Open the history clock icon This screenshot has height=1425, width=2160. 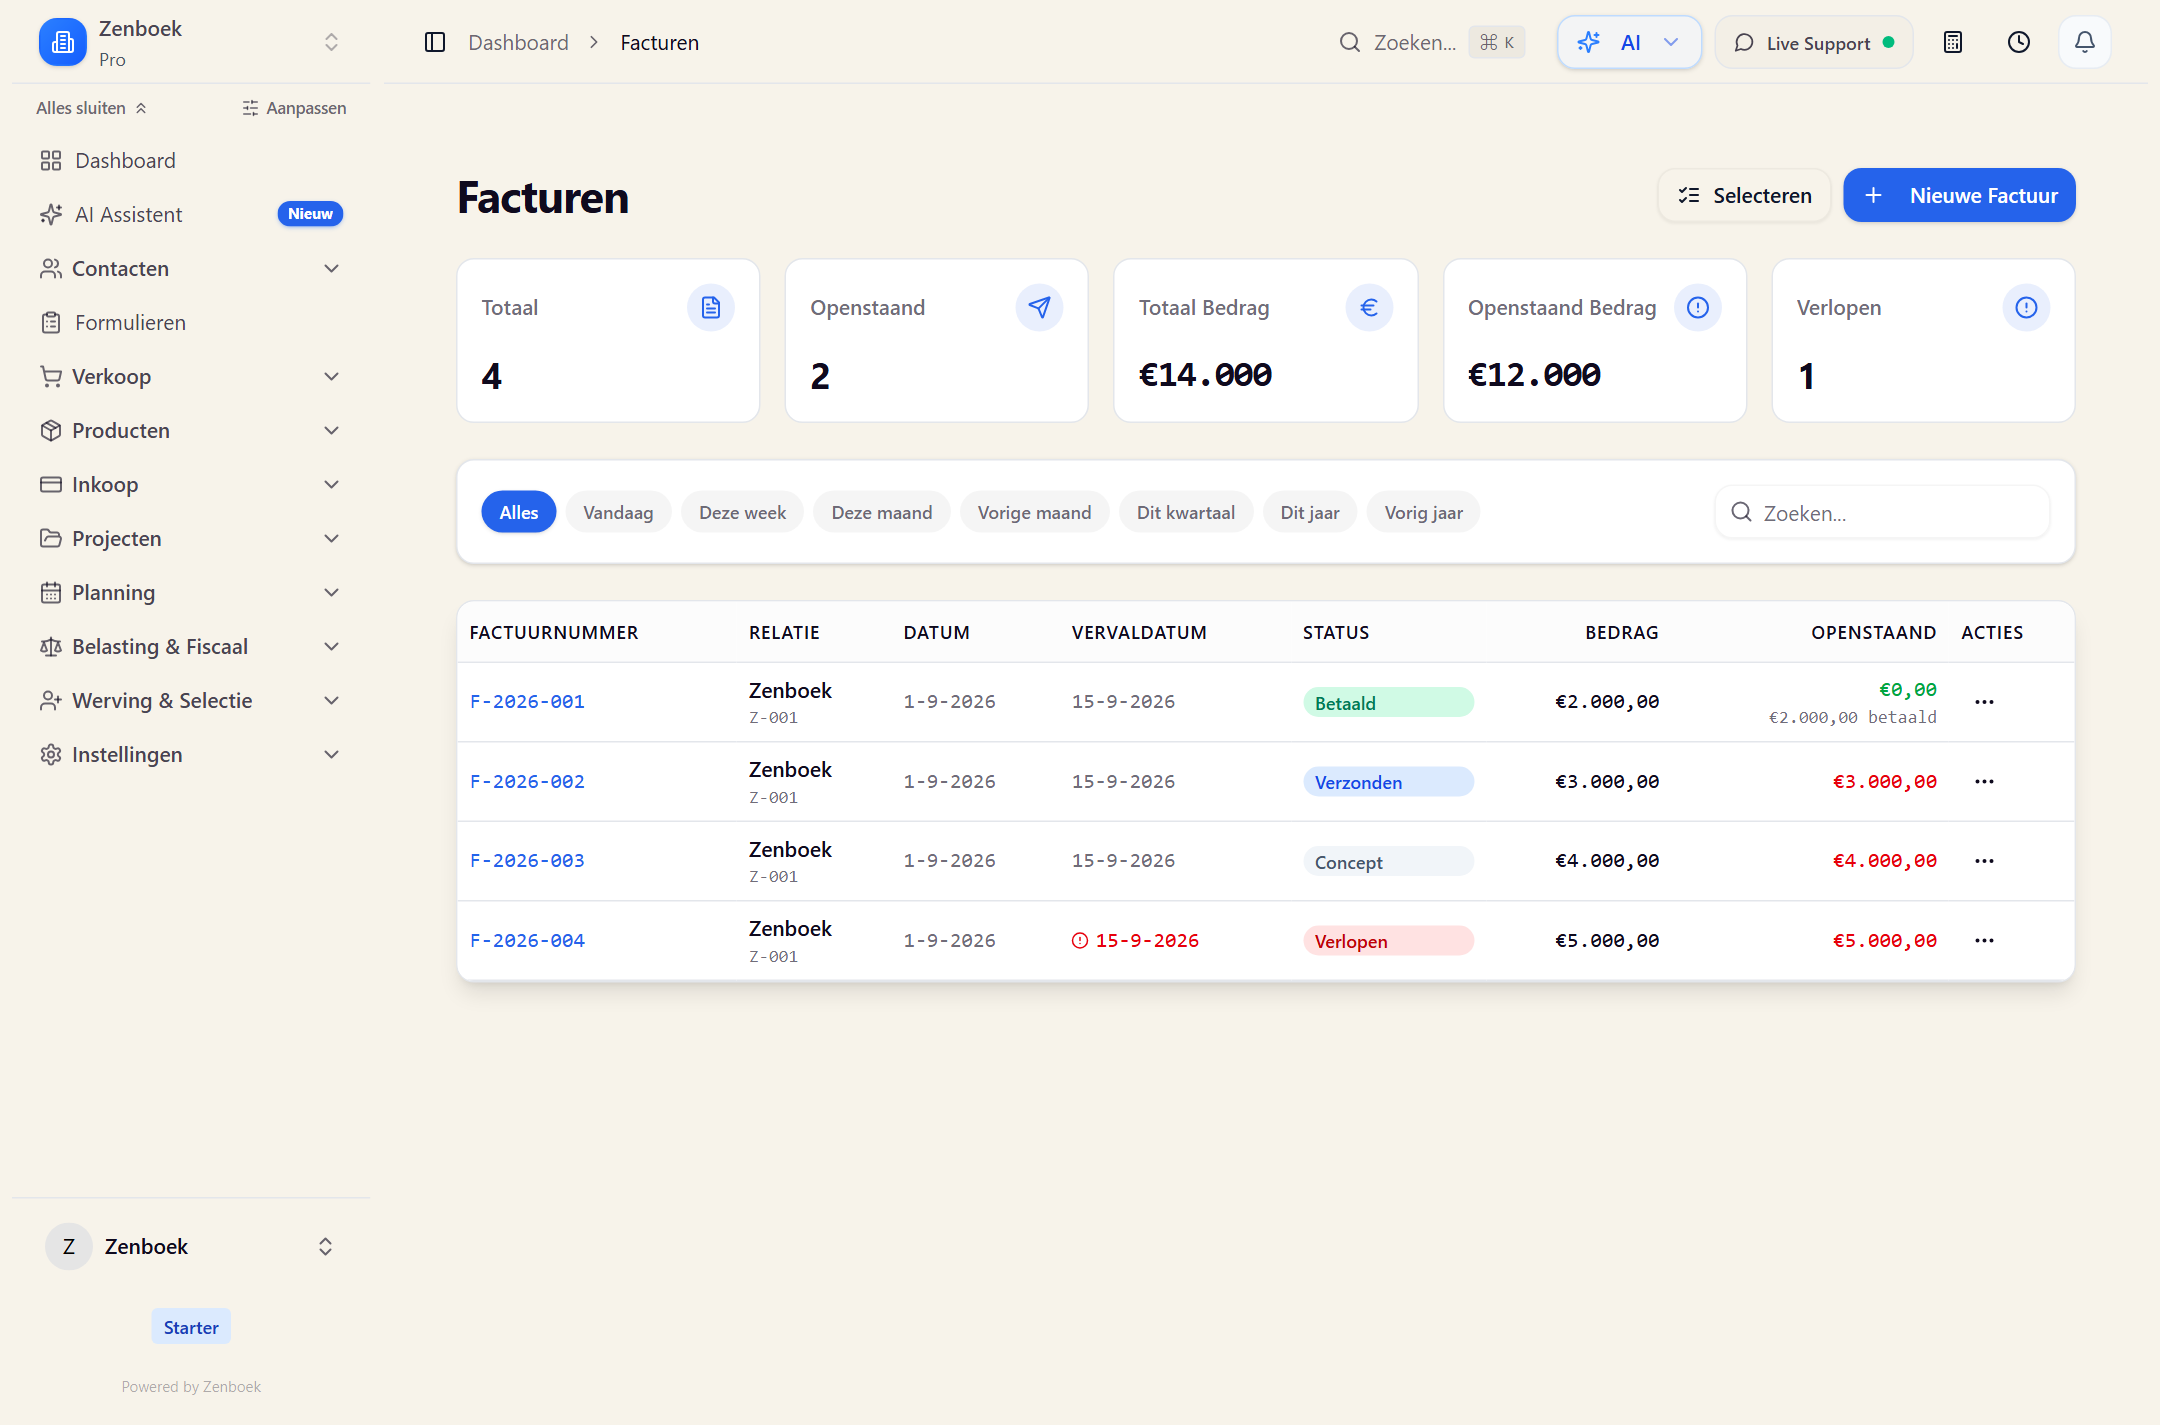[2018, 42]
